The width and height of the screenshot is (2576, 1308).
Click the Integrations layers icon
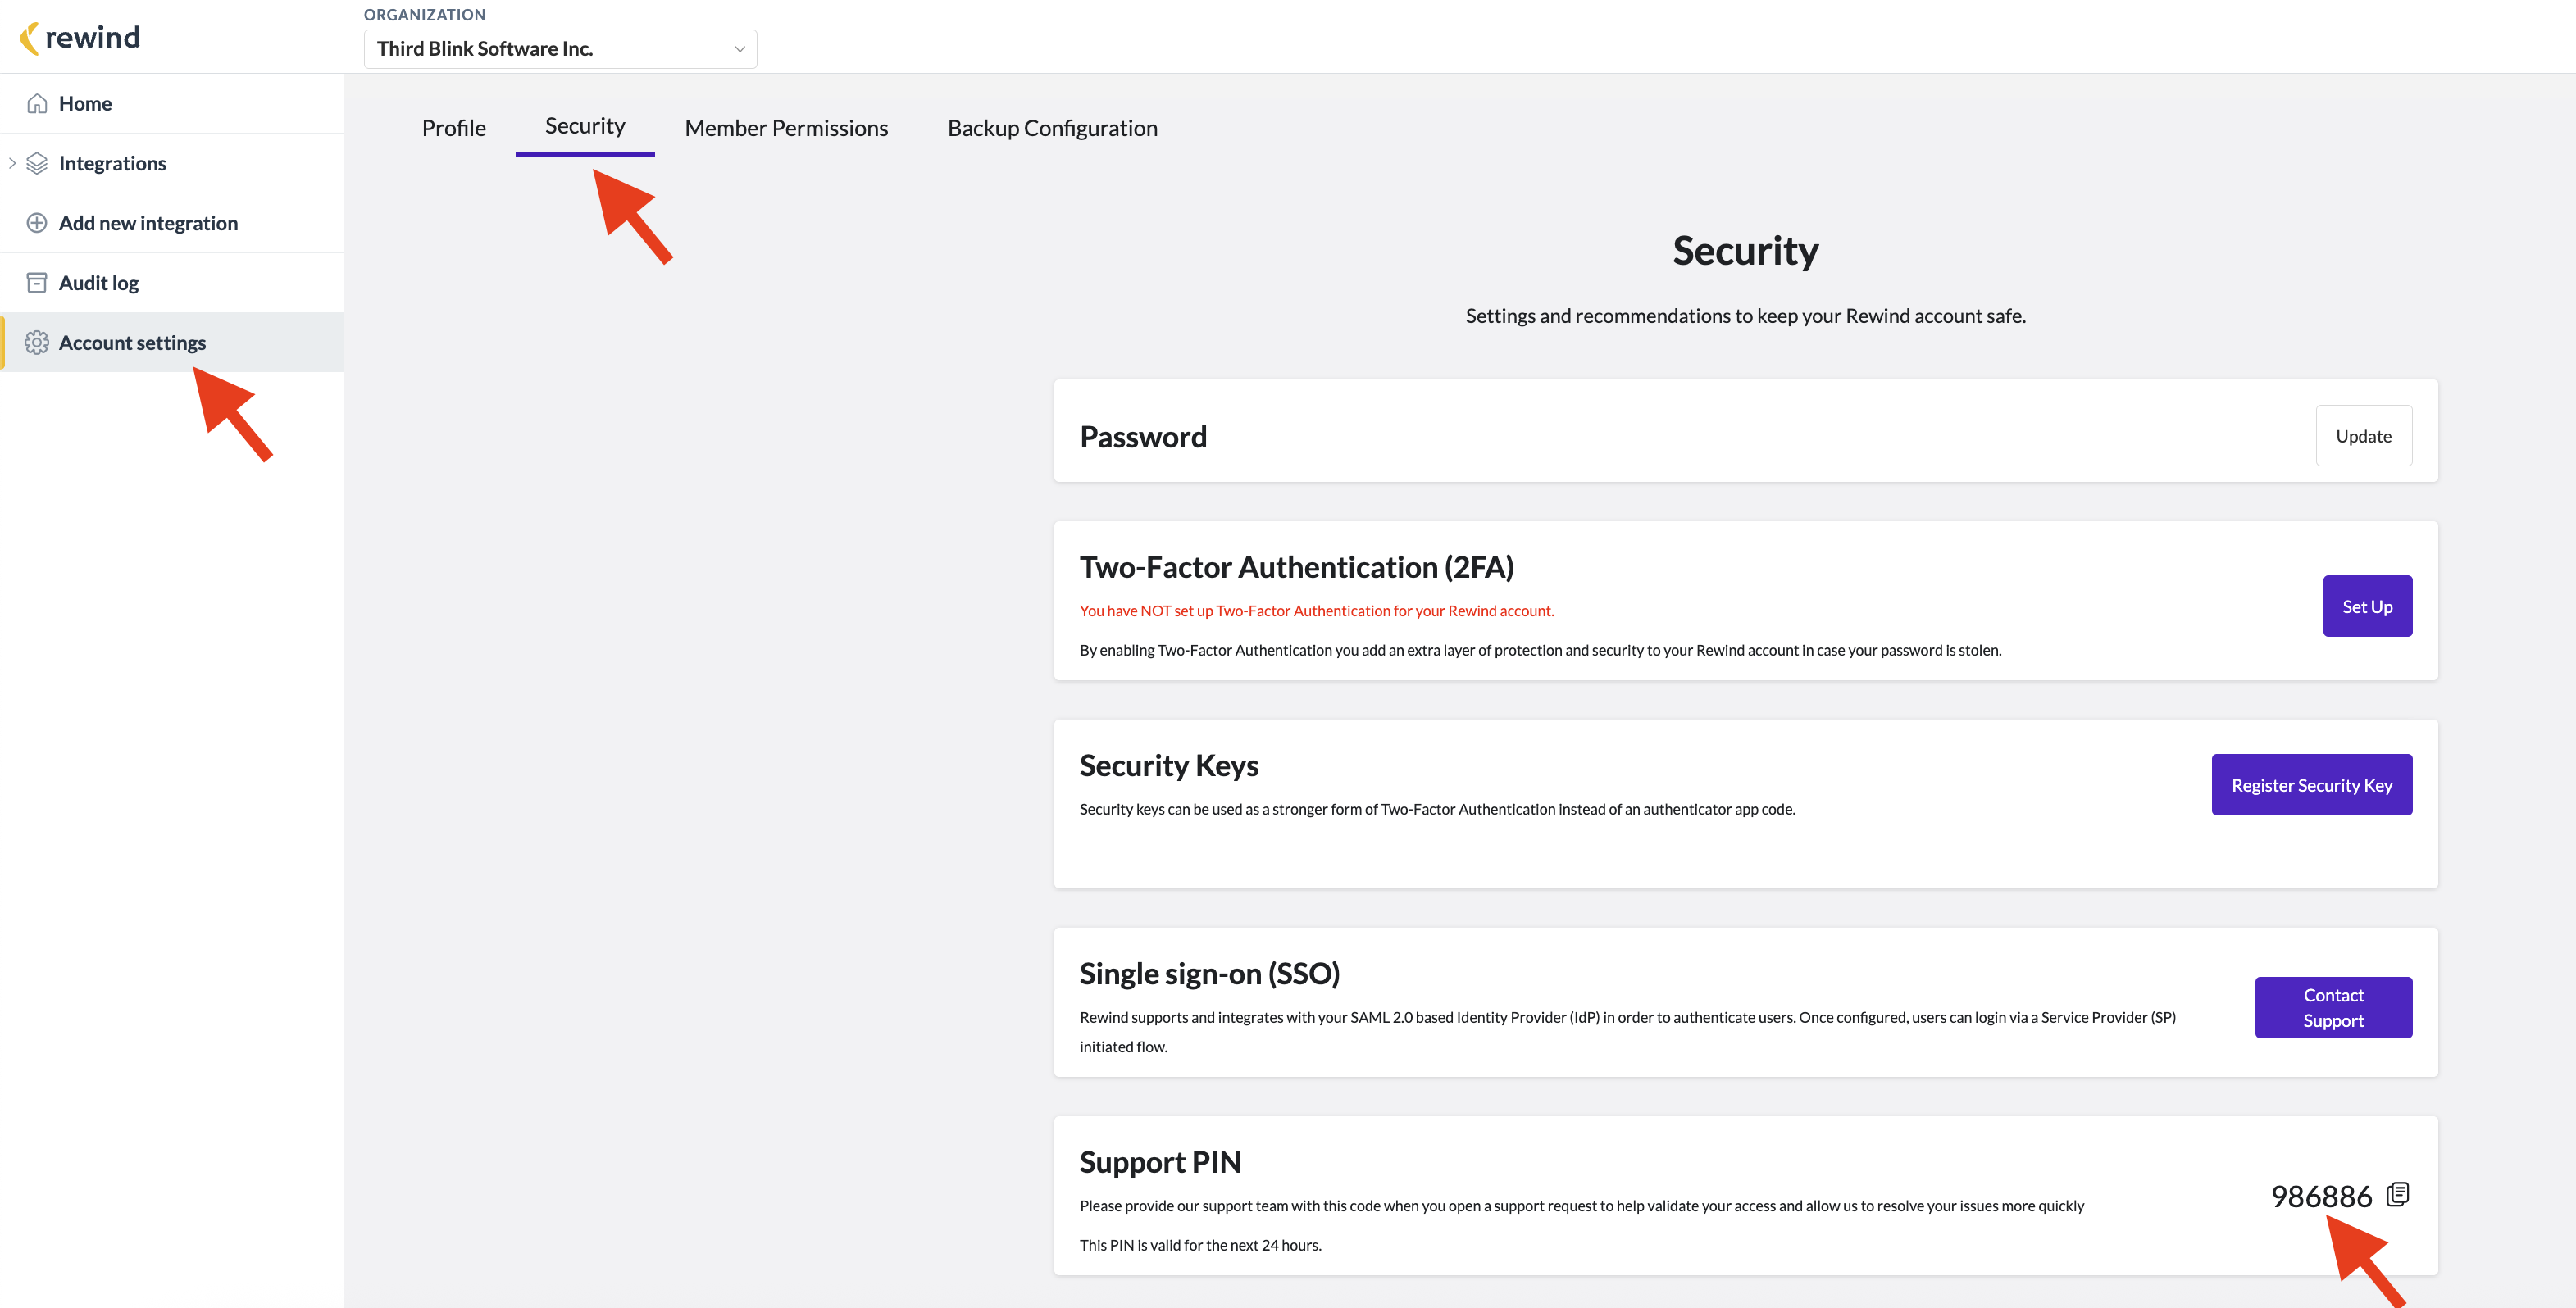pos(37,163)
